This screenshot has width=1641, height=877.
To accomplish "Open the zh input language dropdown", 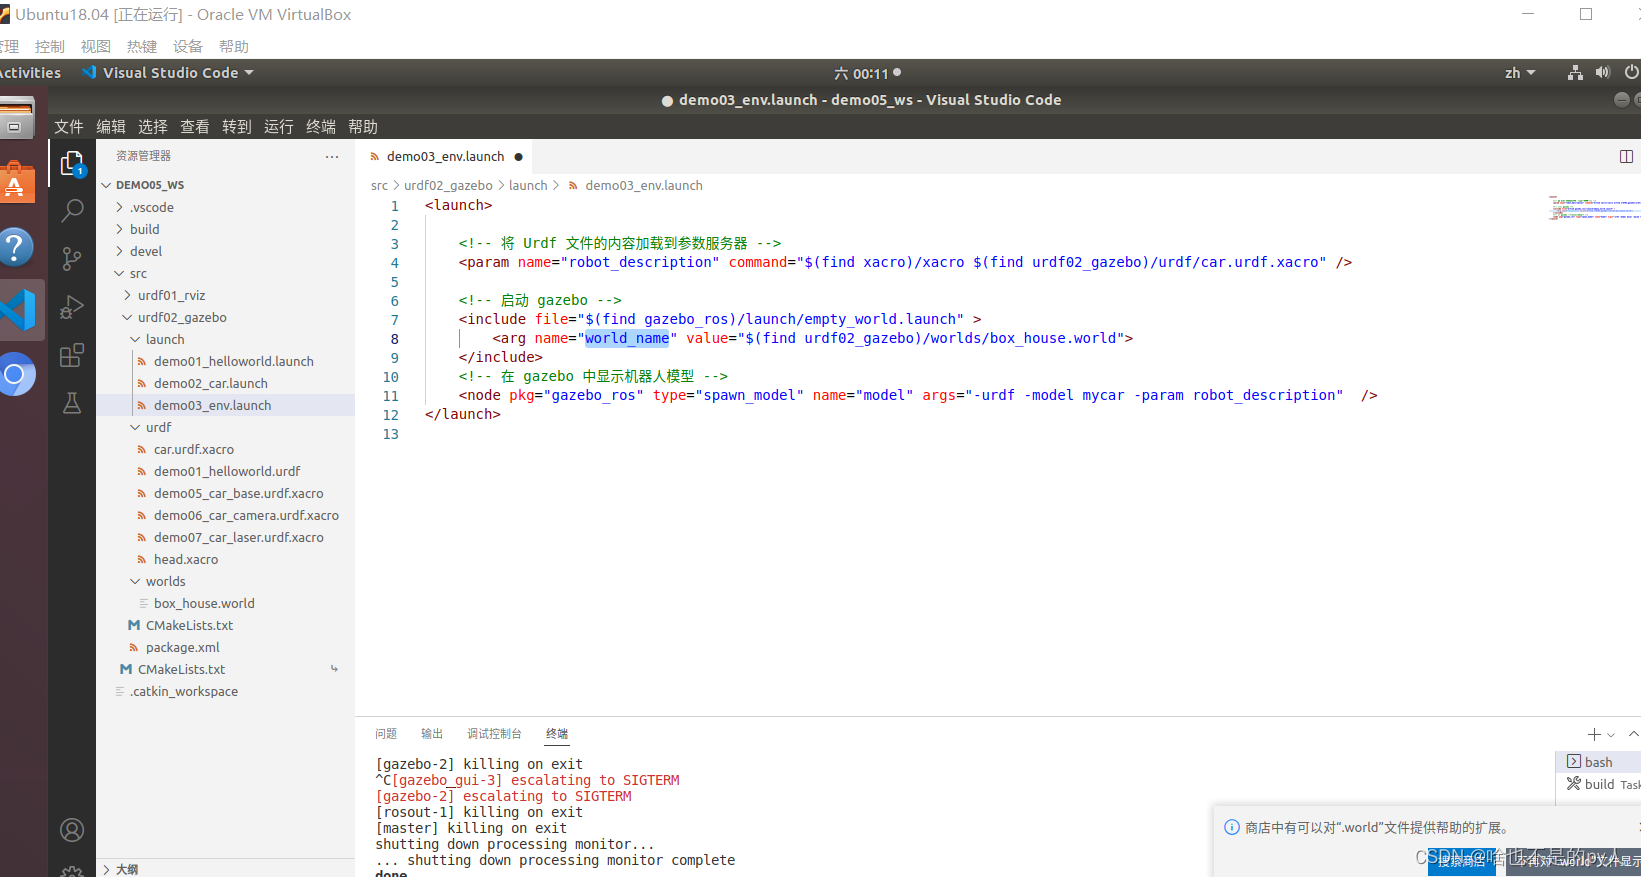I will (x=1520, y=73).
